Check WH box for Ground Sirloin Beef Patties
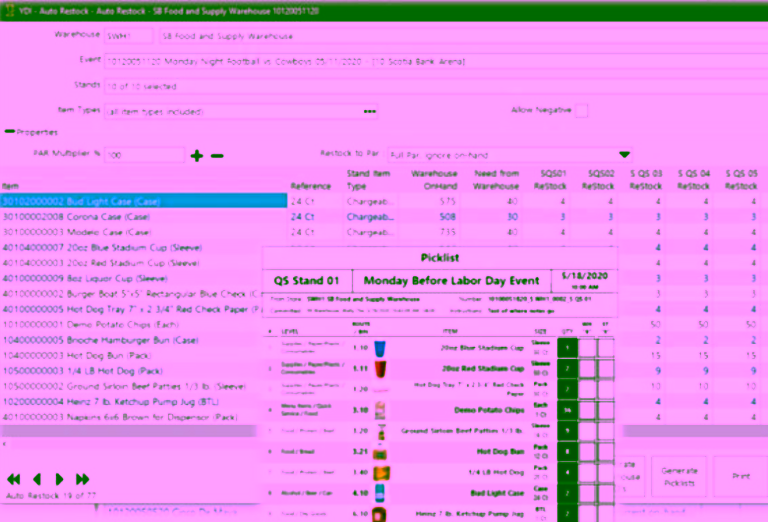The image size is (768, 522). (588, 431)
